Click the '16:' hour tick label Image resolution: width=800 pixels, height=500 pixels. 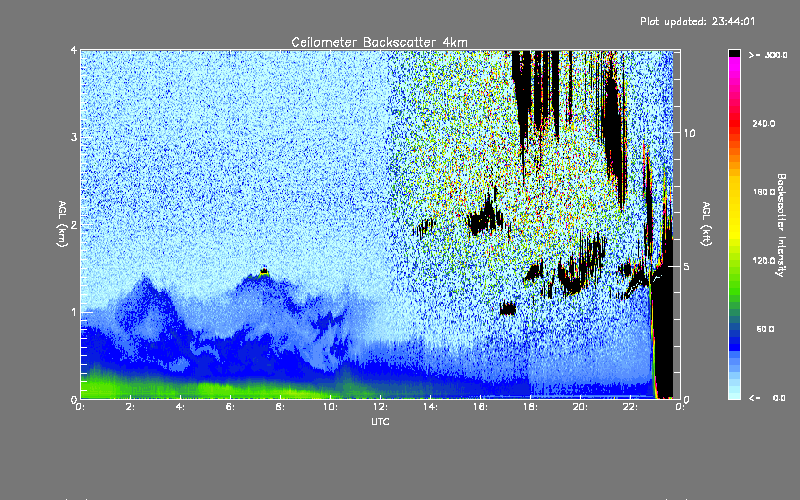click(481, 407)
